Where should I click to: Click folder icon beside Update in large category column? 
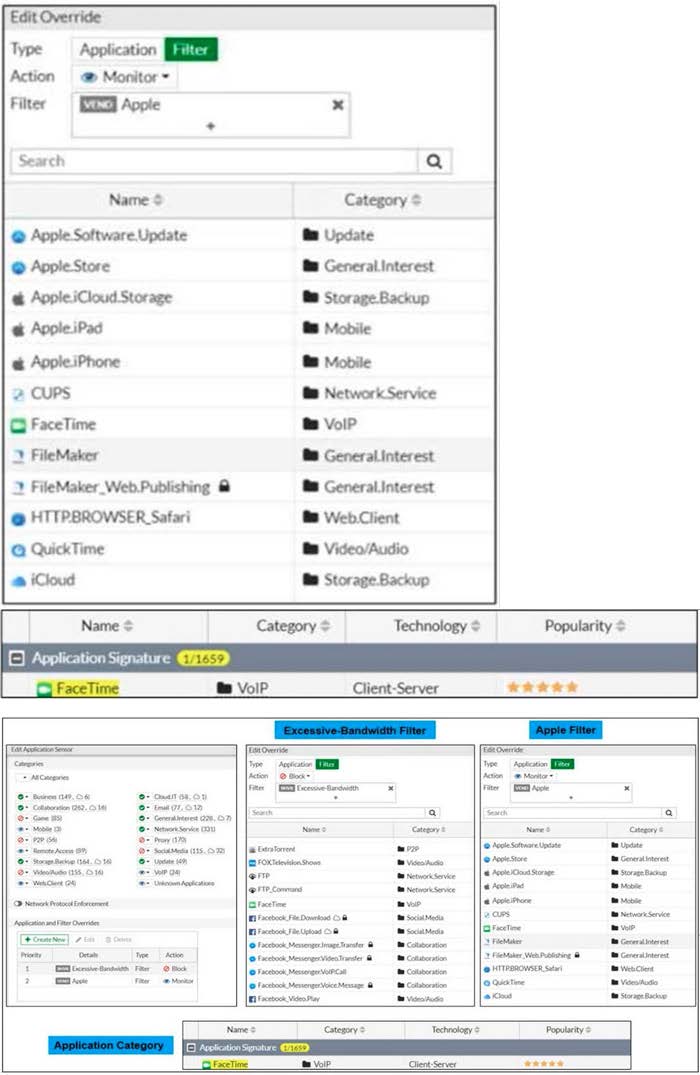click(x=311, y=235)
